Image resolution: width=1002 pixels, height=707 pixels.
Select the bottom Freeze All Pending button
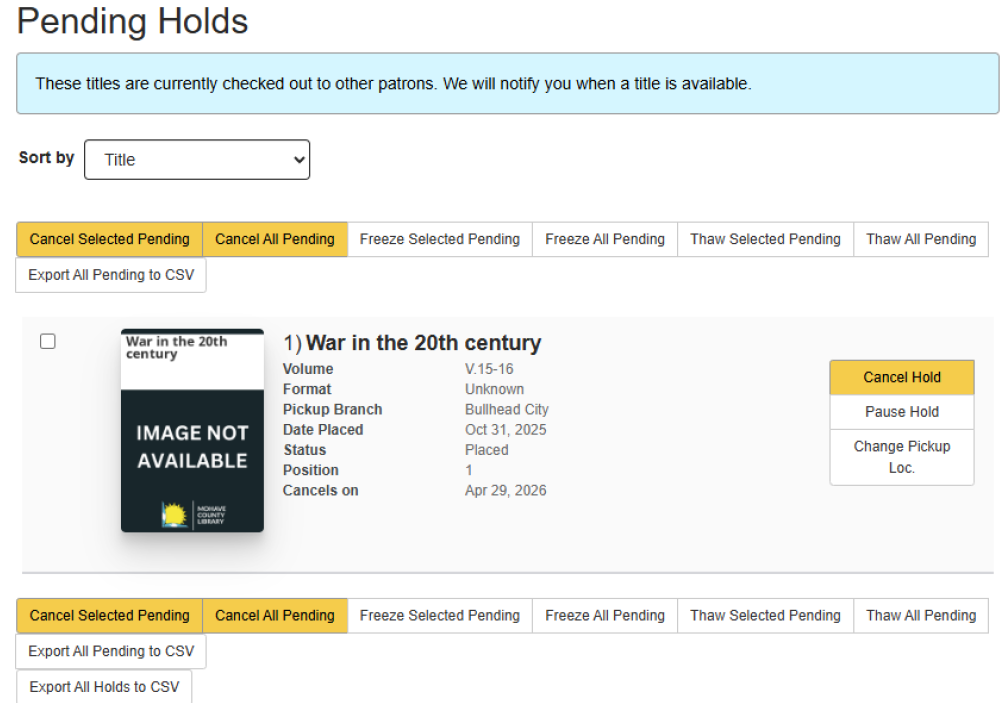pyautogui.click(x=604, y=616)
